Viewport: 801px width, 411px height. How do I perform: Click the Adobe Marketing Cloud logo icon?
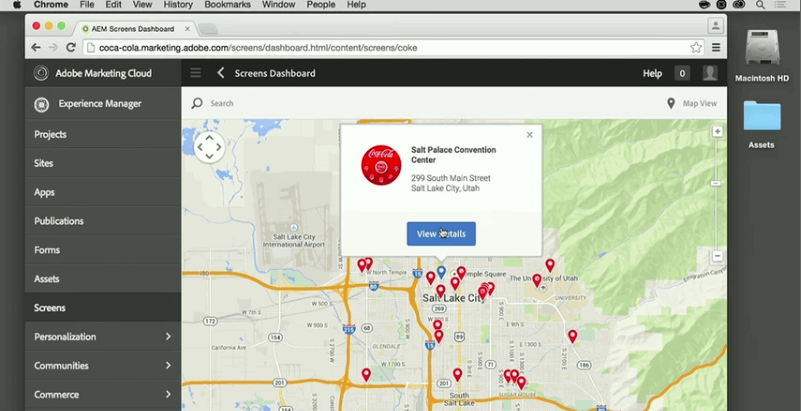(41, 73)
